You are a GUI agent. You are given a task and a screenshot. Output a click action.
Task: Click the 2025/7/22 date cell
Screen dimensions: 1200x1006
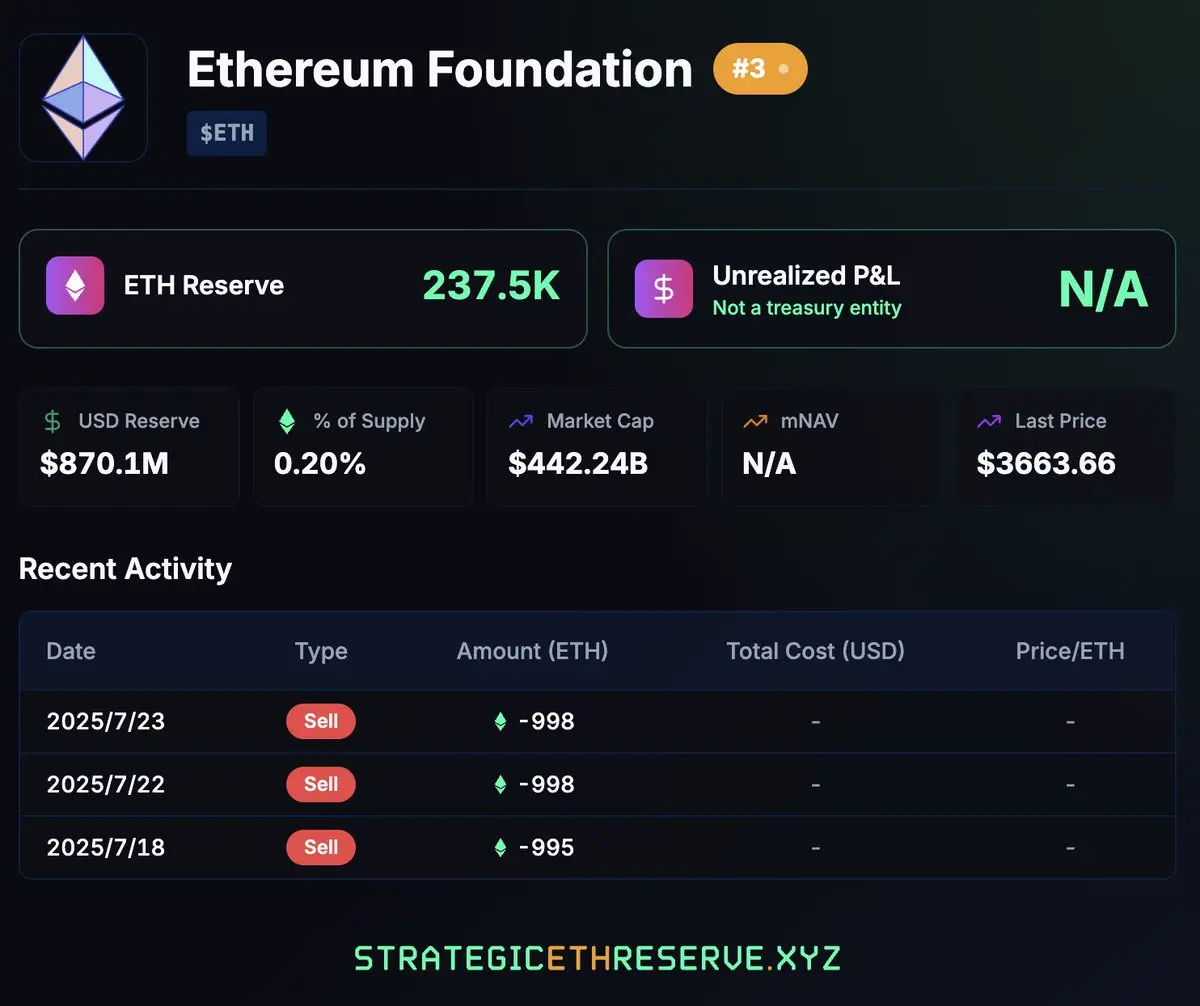(x=106, y=784)
